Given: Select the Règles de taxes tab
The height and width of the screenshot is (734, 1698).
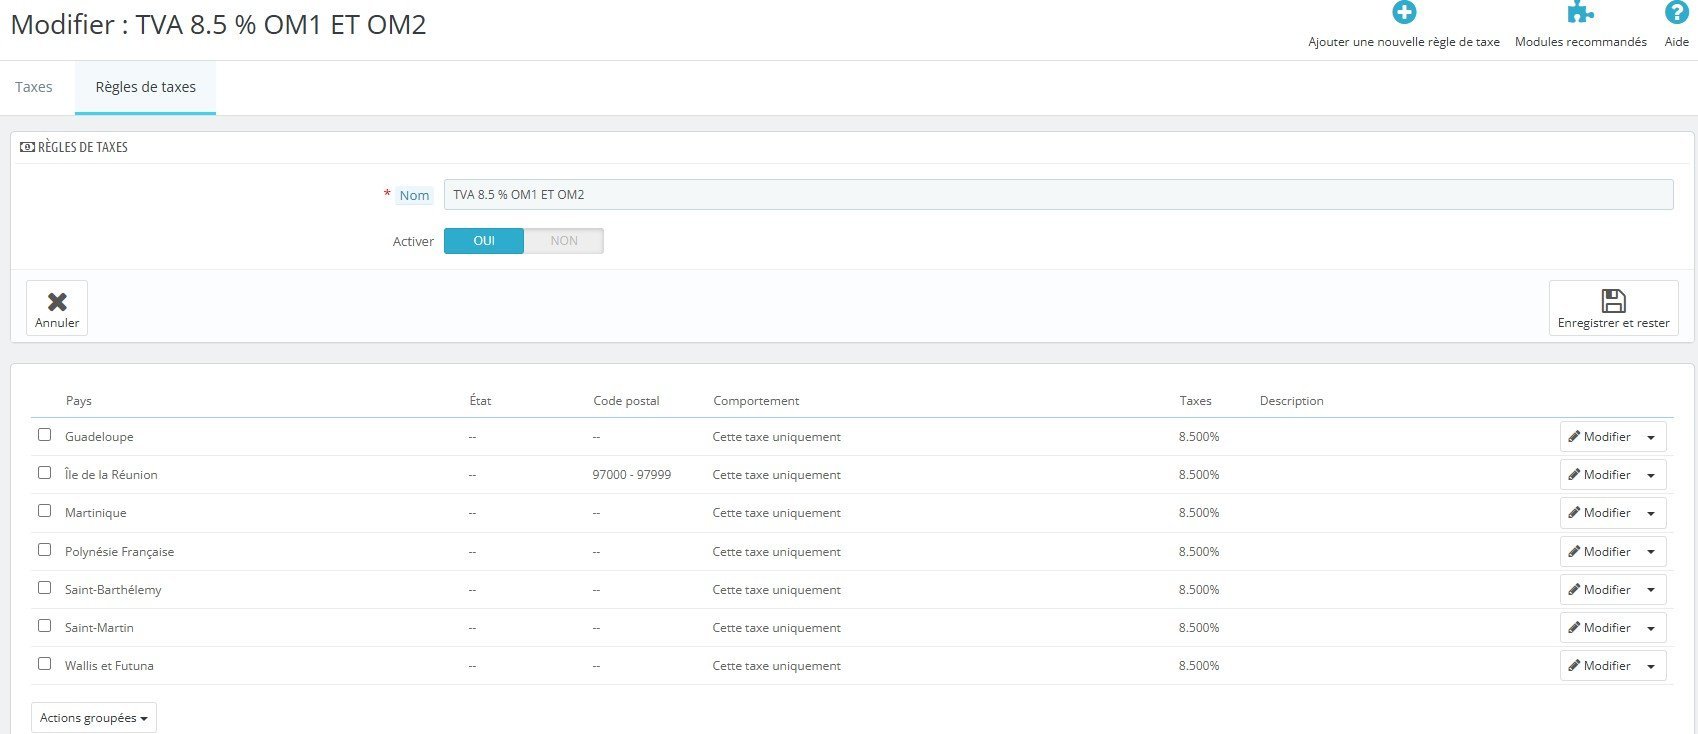Looking at the screenshot, I should (146, 87).
